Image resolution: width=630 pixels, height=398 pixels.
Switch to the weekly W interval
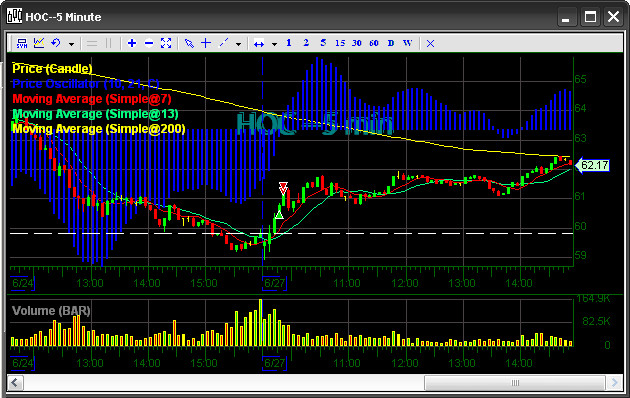tap(407, 43)
